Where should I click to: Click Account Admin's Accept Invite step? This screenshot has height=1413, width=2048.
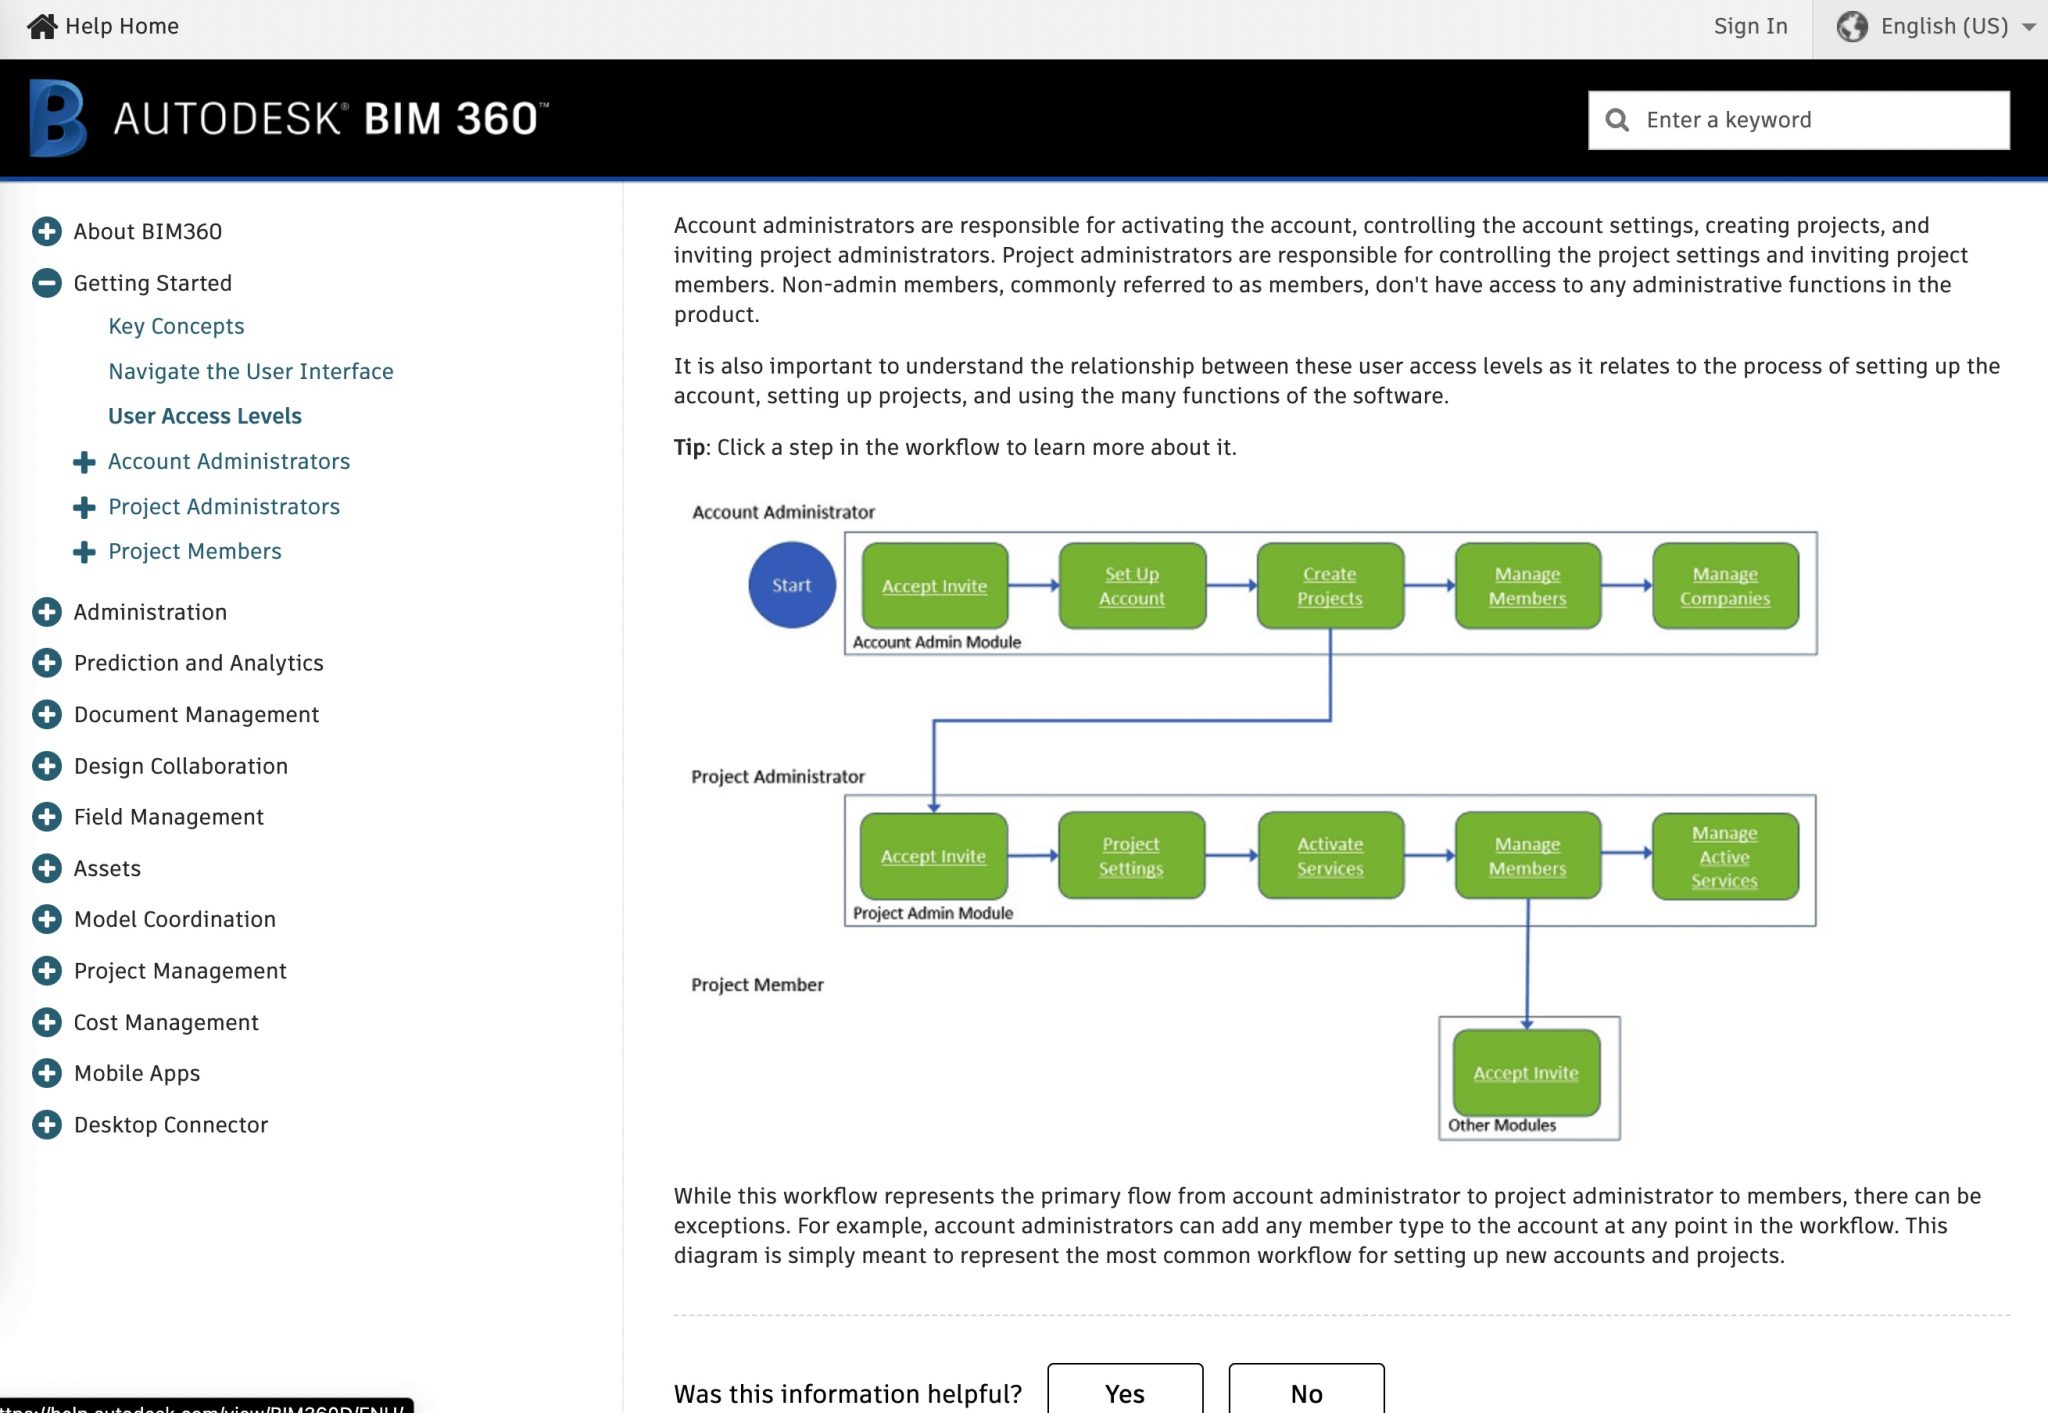pyautogui.click(x=935, y=586)
